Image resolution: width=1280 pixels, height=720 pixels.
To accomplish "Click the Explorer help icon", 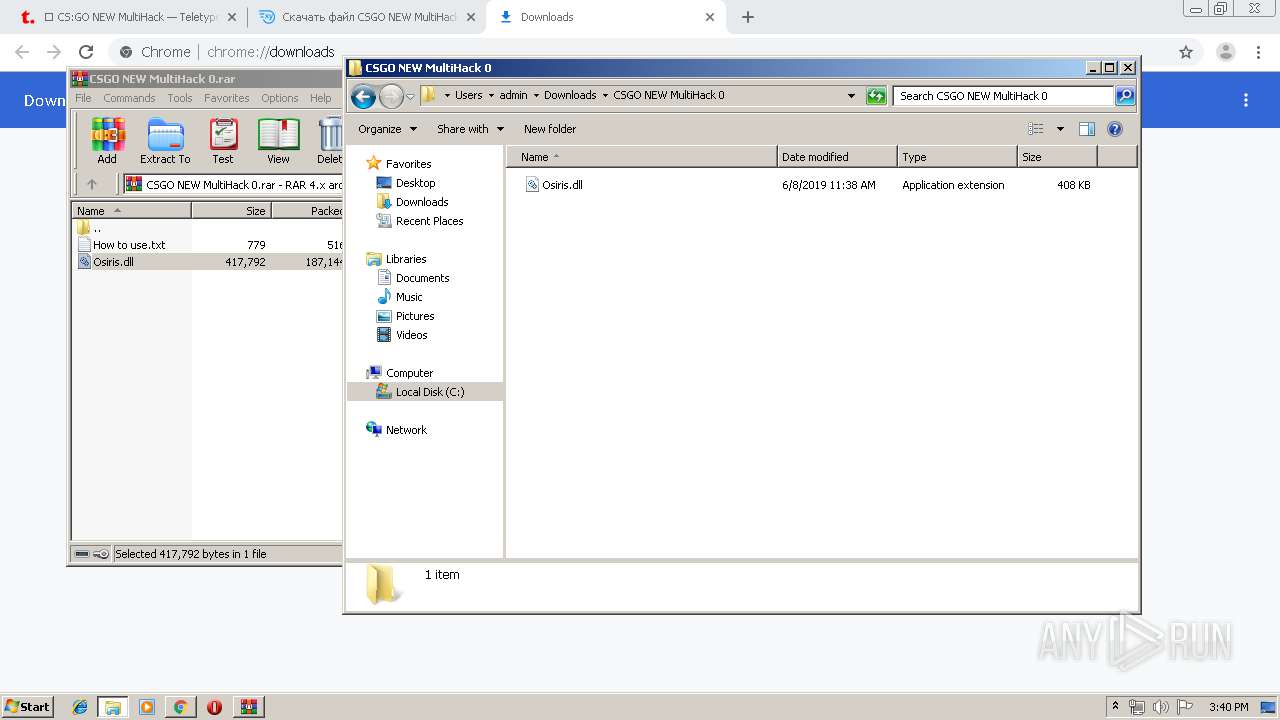I will (1115, 129).
